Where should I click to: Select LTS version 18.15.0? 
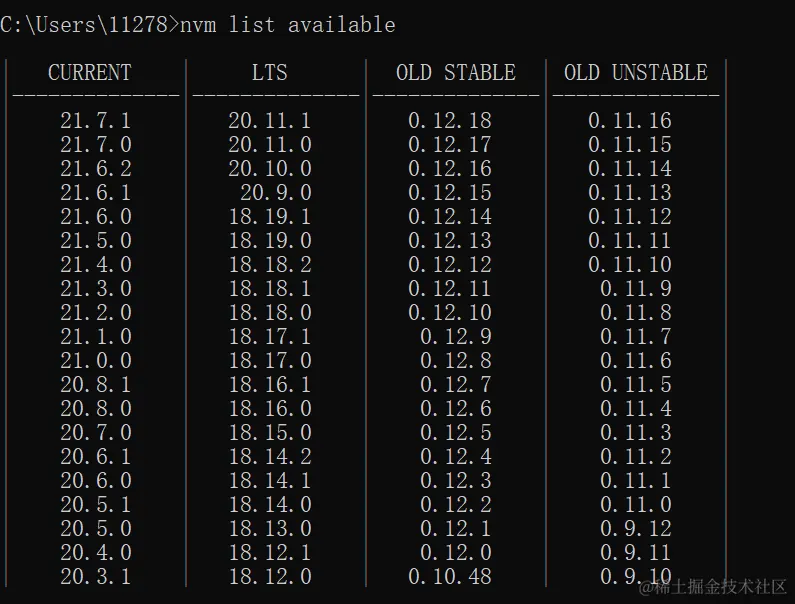click(270, 433)
